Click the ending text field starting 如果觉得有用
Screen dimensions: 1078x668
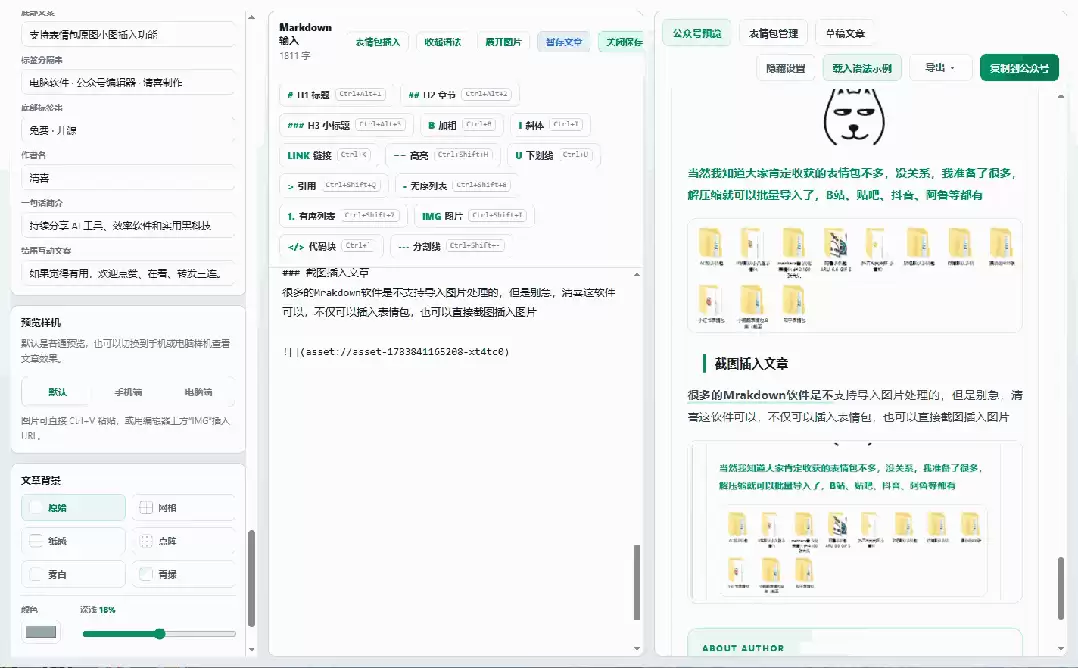[x=128, y=274]
